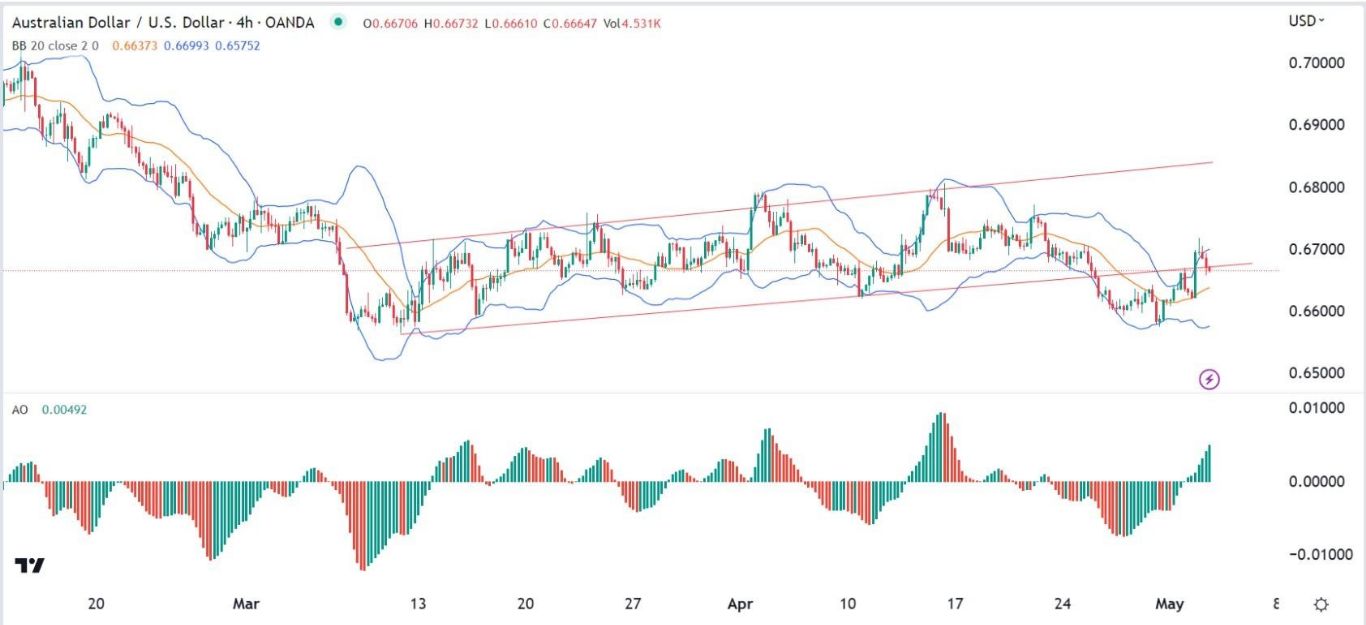
Task: Click the Mar label on time axis
Action: pos(245,604)
